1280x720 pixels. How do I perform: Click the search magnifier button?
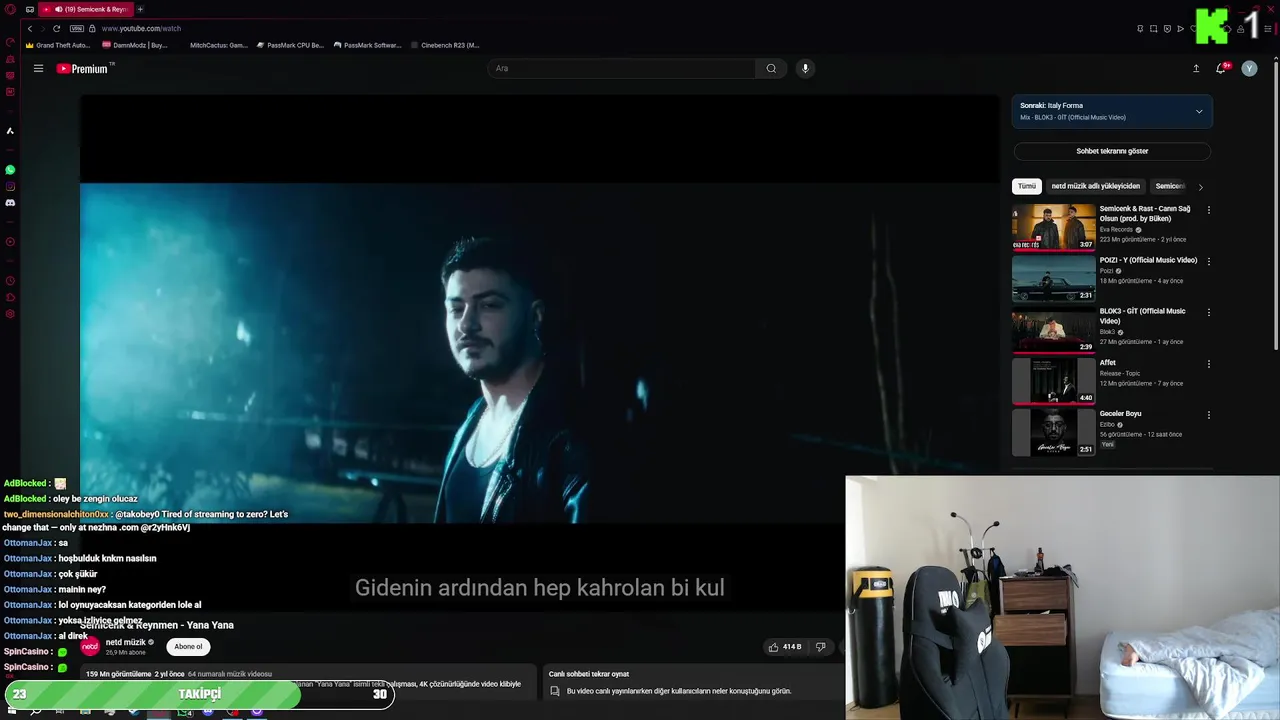point(771,69)
